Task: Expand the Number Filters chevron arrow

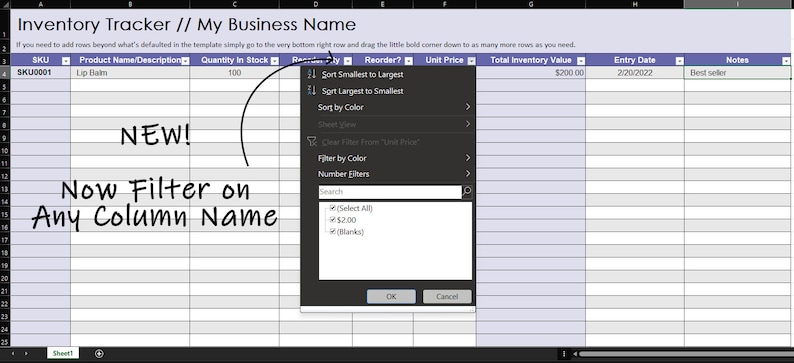Action: click(467, 174)
